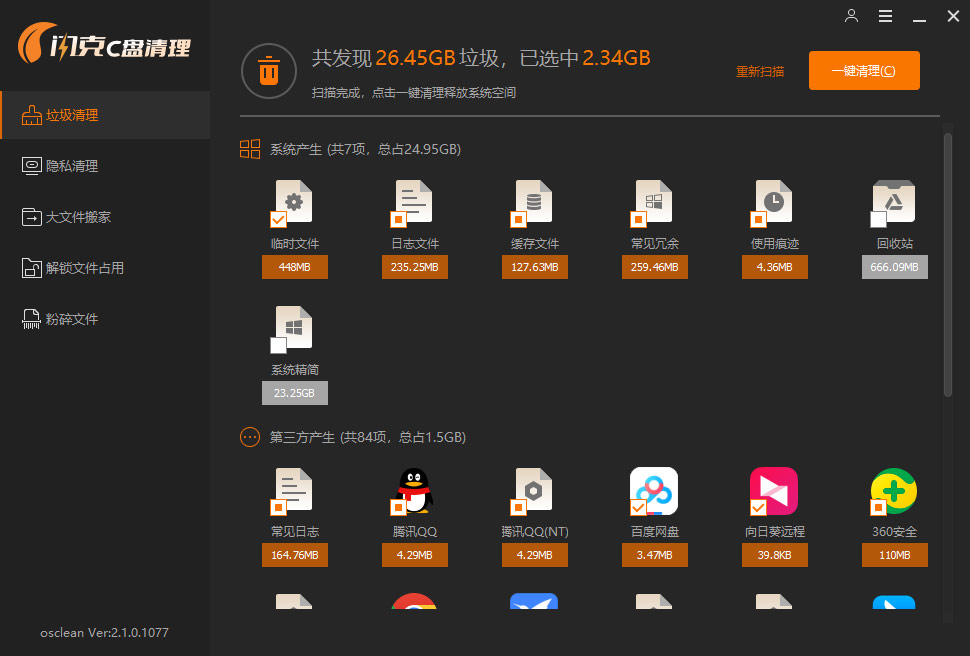Click the 23.25GB size button
Screen dimensions: 970x656
pyautogui.click(x=294, y=393)
